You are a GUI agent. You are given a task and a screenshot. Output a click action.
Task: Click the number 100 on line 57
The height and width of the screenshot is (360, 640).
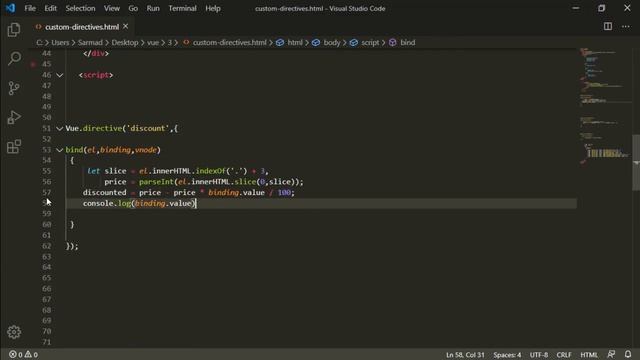click(x=284, y=192)
